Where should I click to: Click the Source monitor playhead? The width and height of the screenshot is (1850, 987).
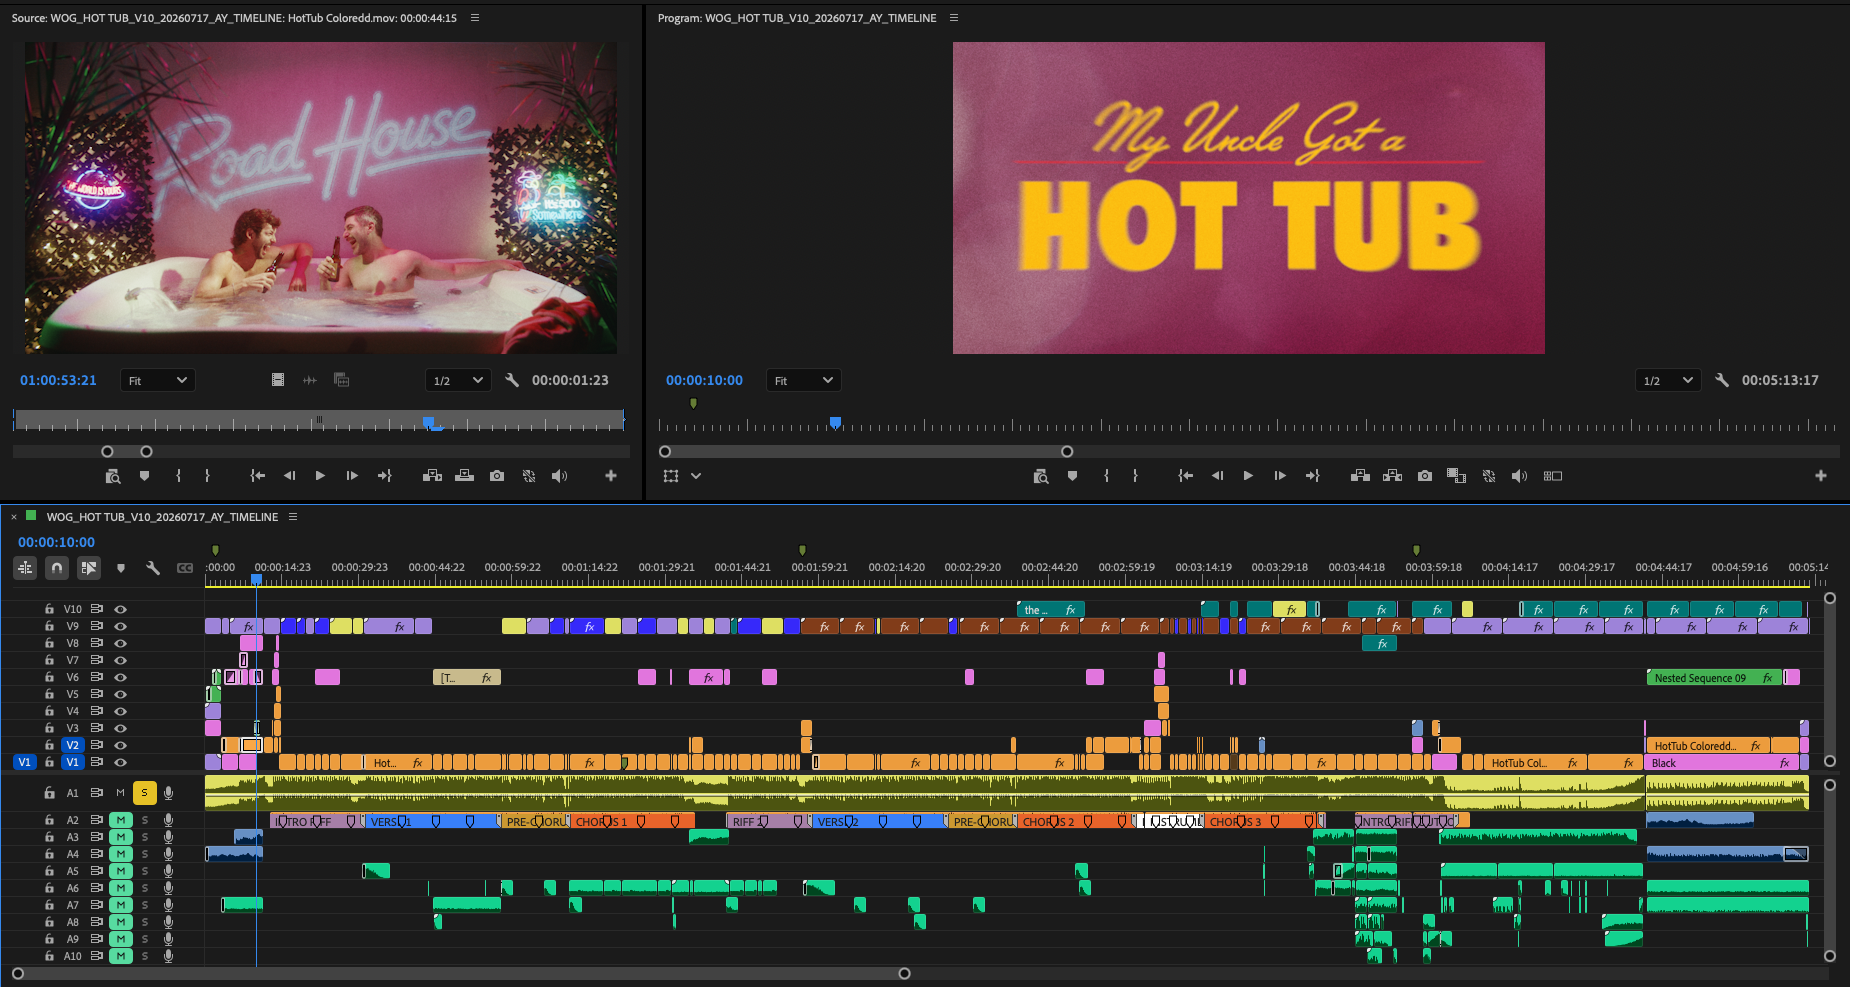(x=428, y=422)
